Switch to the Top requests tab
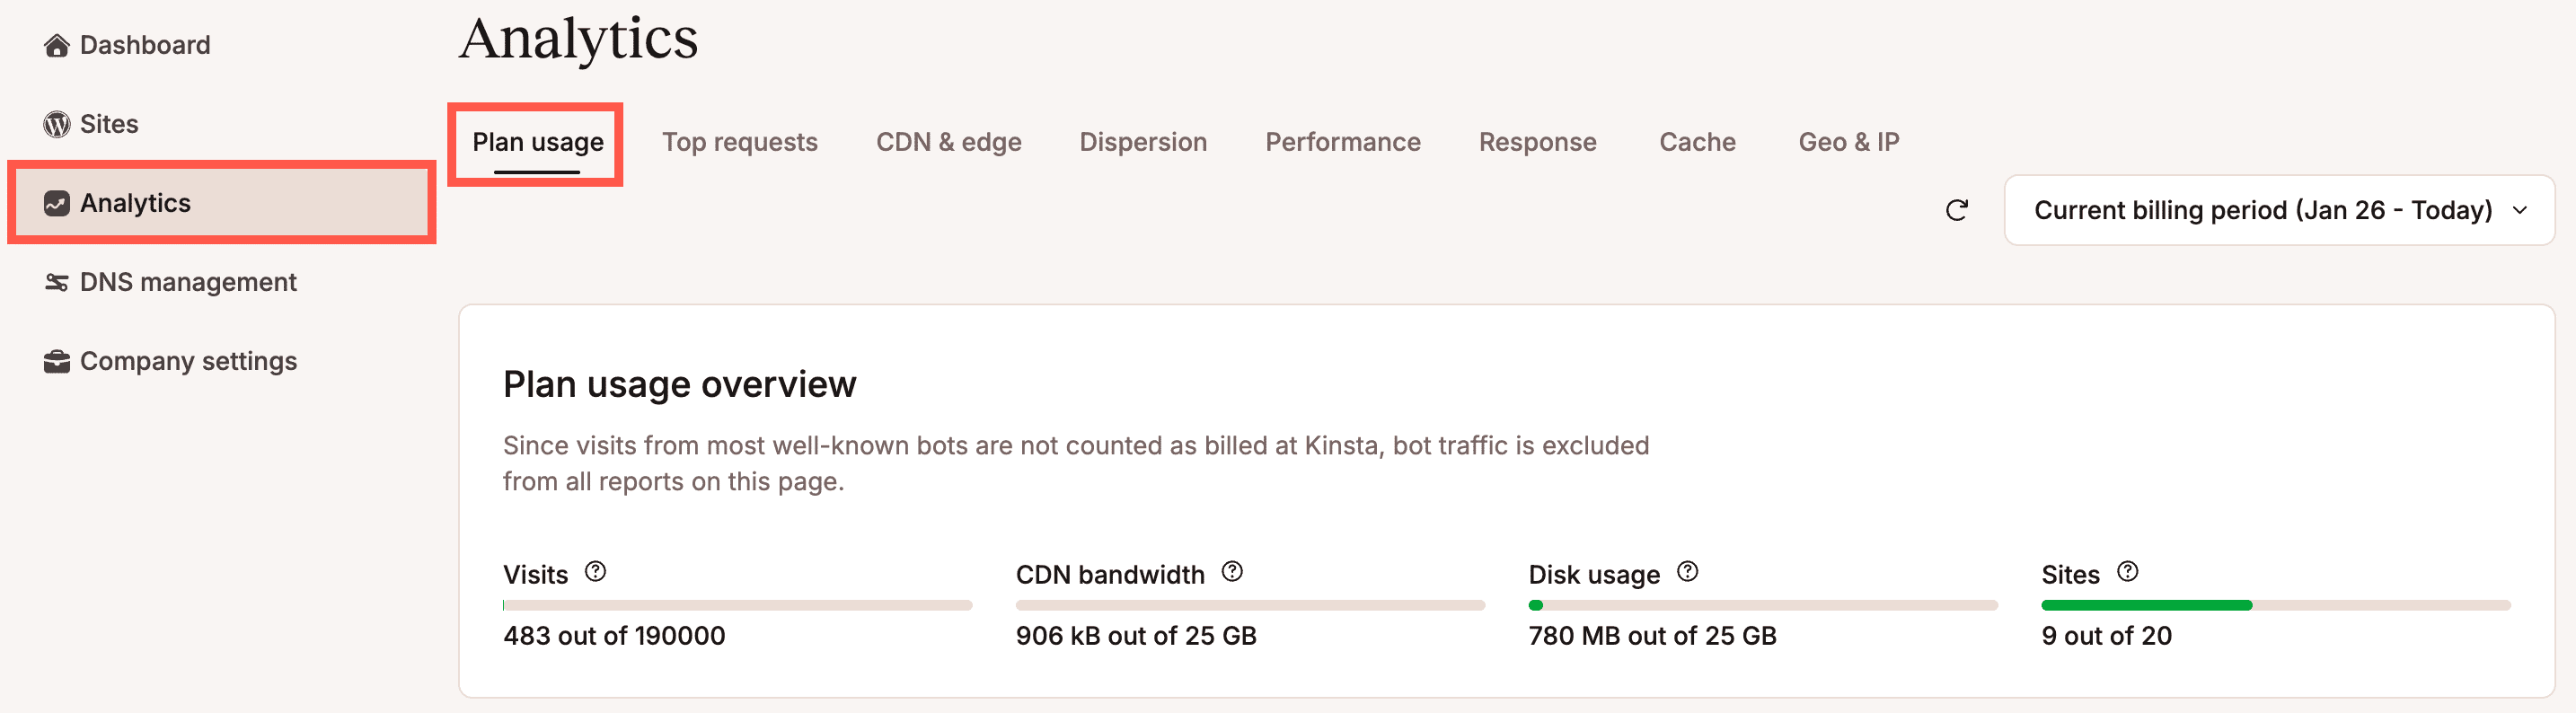This screenshot has width=2576, height=713. click(741, 141)
